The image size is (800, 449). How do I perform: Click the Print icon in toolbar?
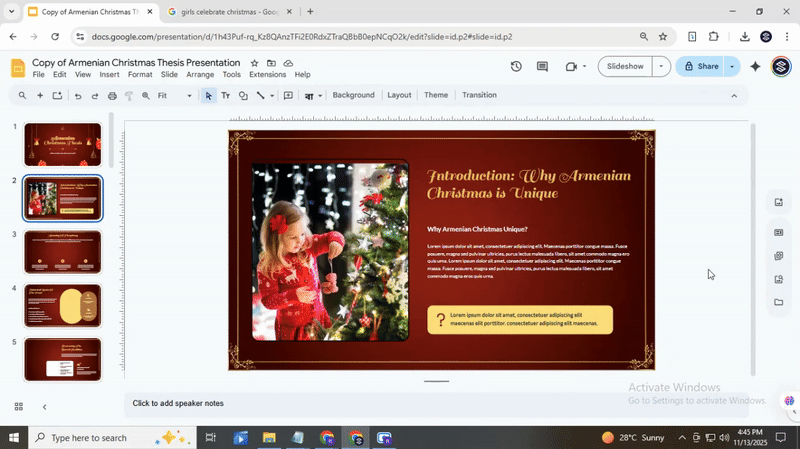112,96
